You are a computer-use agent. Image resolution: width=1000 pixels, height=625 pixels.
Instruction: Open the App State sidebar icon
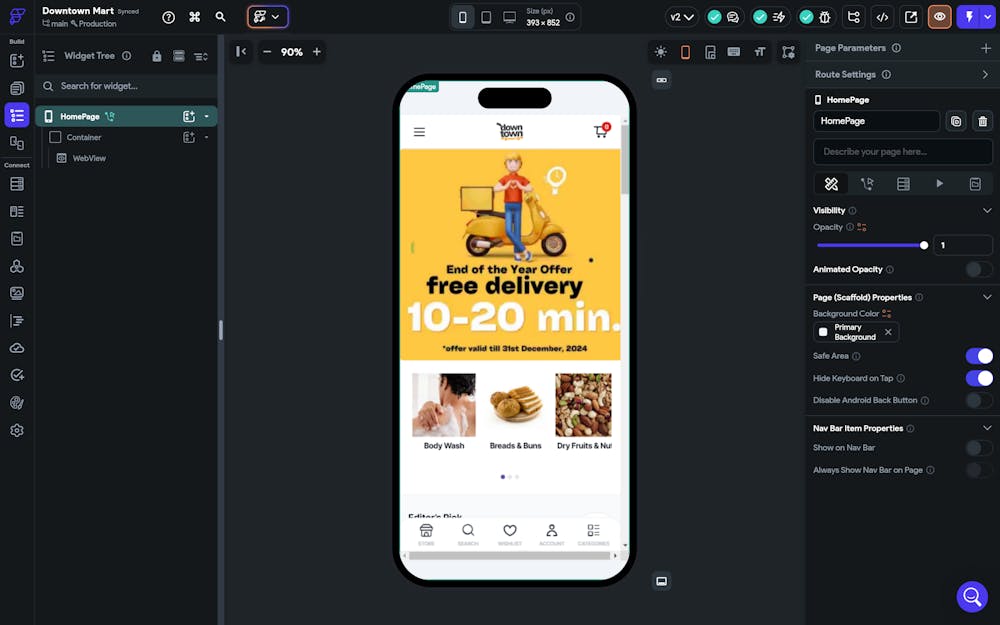[x=17, y=239]
